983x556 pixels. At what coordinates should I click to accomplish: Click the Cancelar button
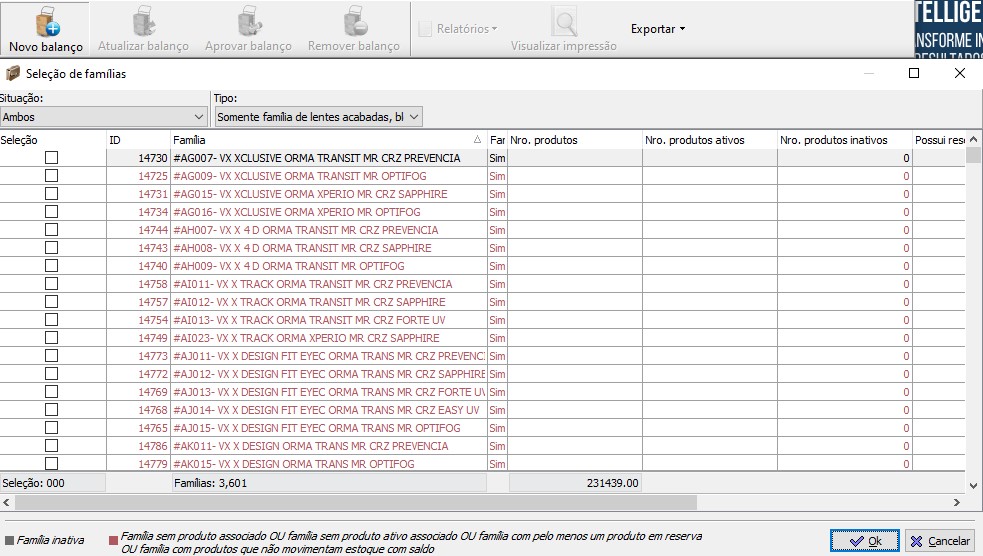click(x=940, y=541)
